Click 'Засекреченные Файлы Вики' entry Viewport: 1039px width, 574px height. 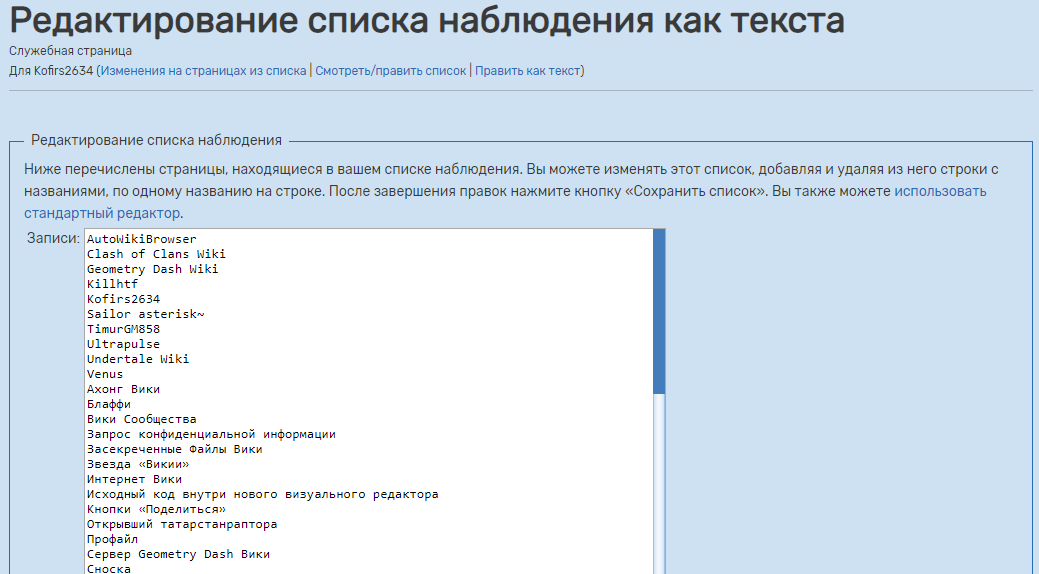click(175, 449)
